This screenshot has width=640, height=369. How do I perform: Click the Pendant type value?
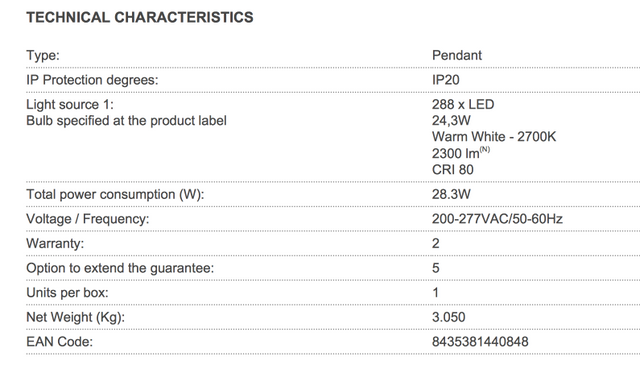pyautogui.click(x=457, y=55)
